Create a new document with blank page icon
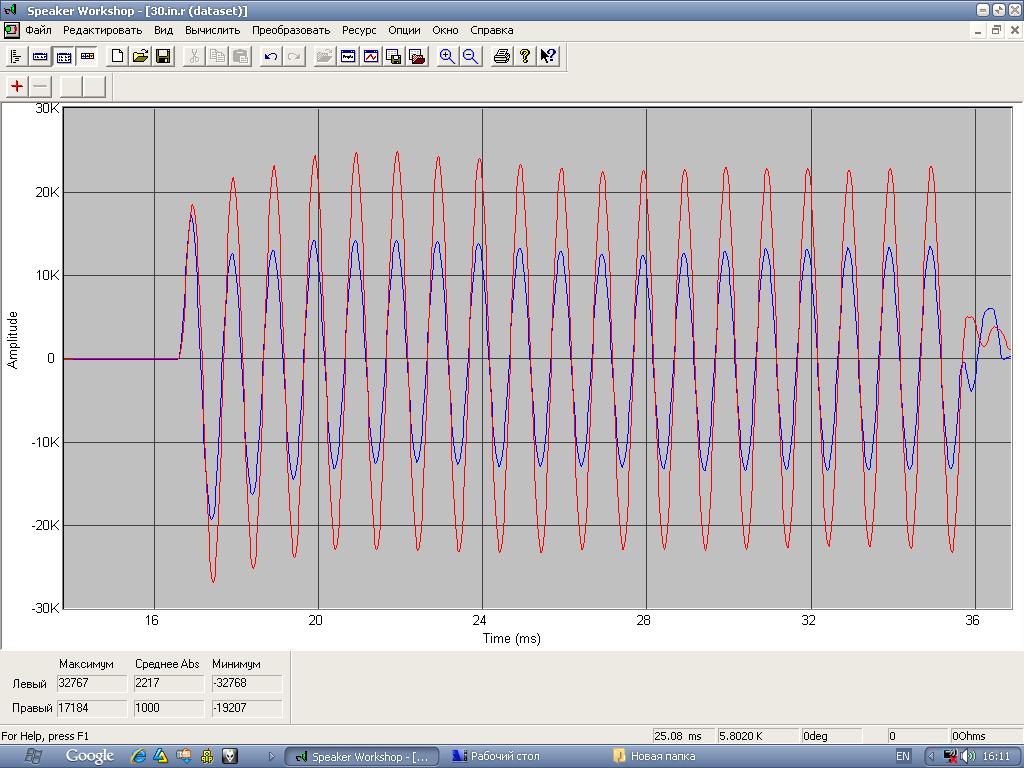 (x=117, y=57)
